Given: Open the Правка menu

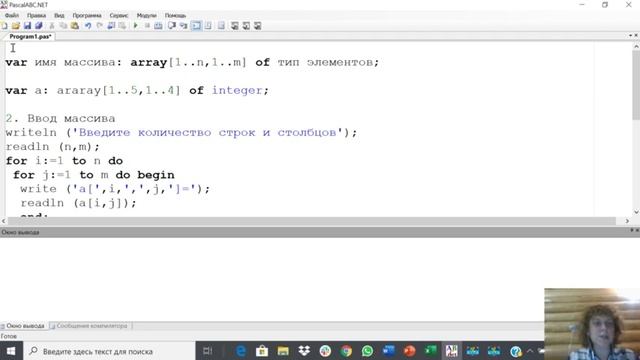Looking at the screenshot, I should click(36, 16).
